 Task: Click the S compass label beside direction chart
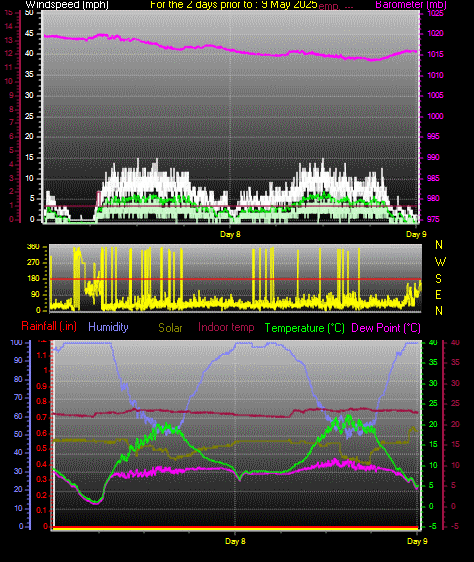click(x=438, y=278)
